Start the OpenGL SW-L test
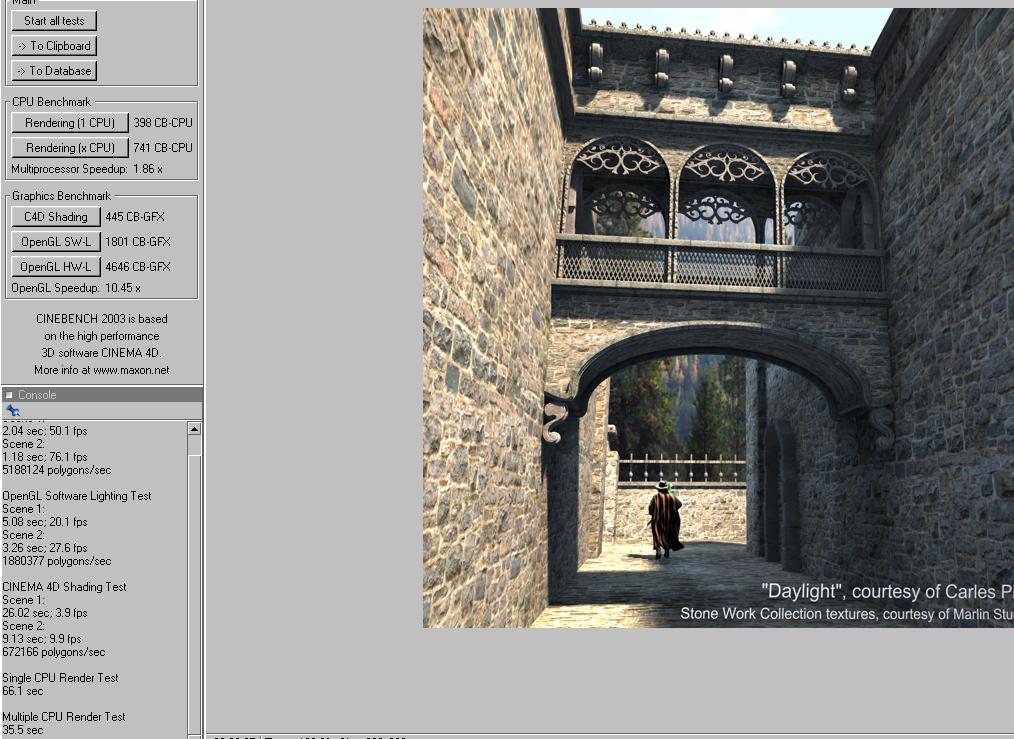This screenshot has height=739, width=1014. (56, 242)
